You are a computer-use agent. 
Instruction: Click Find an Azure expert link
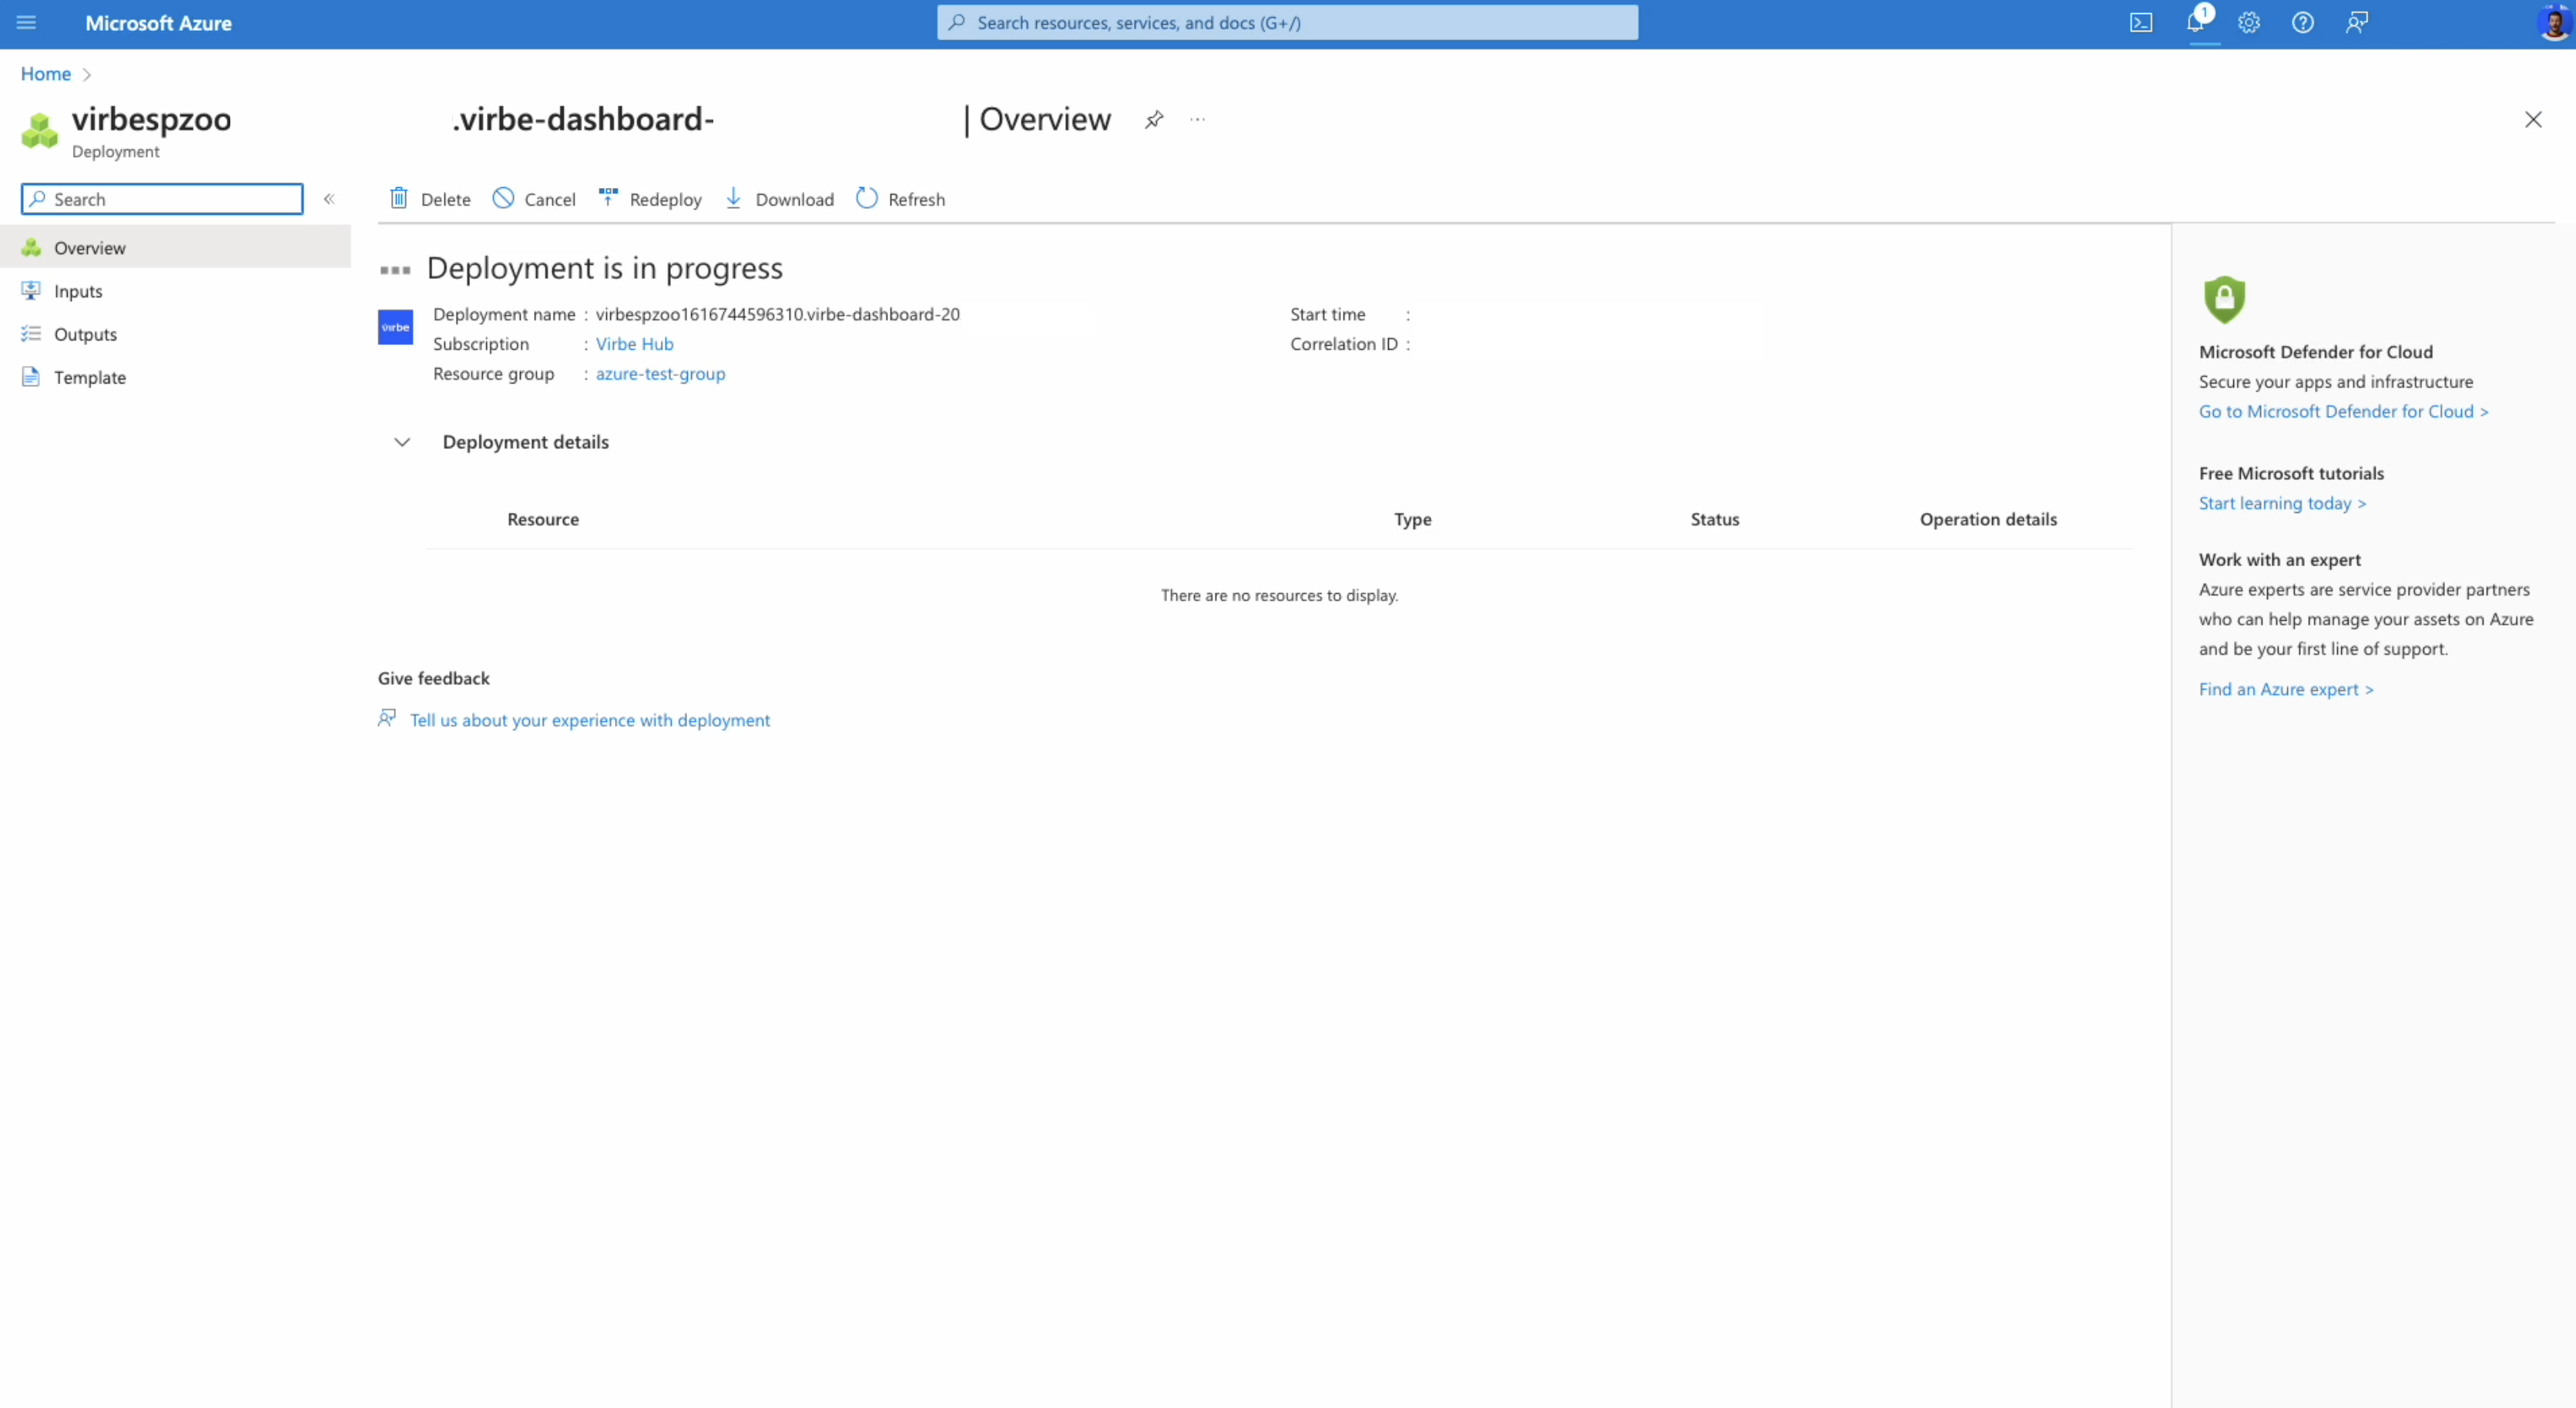[2286, 689]
